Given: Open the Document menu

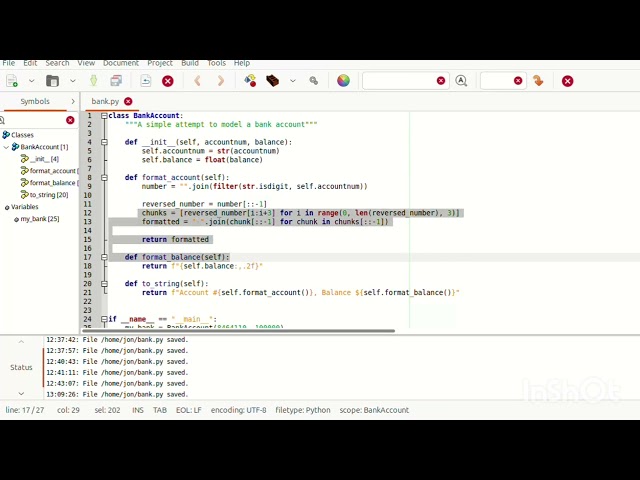Looking at the screenshot, I should click(x=121, y=63).
